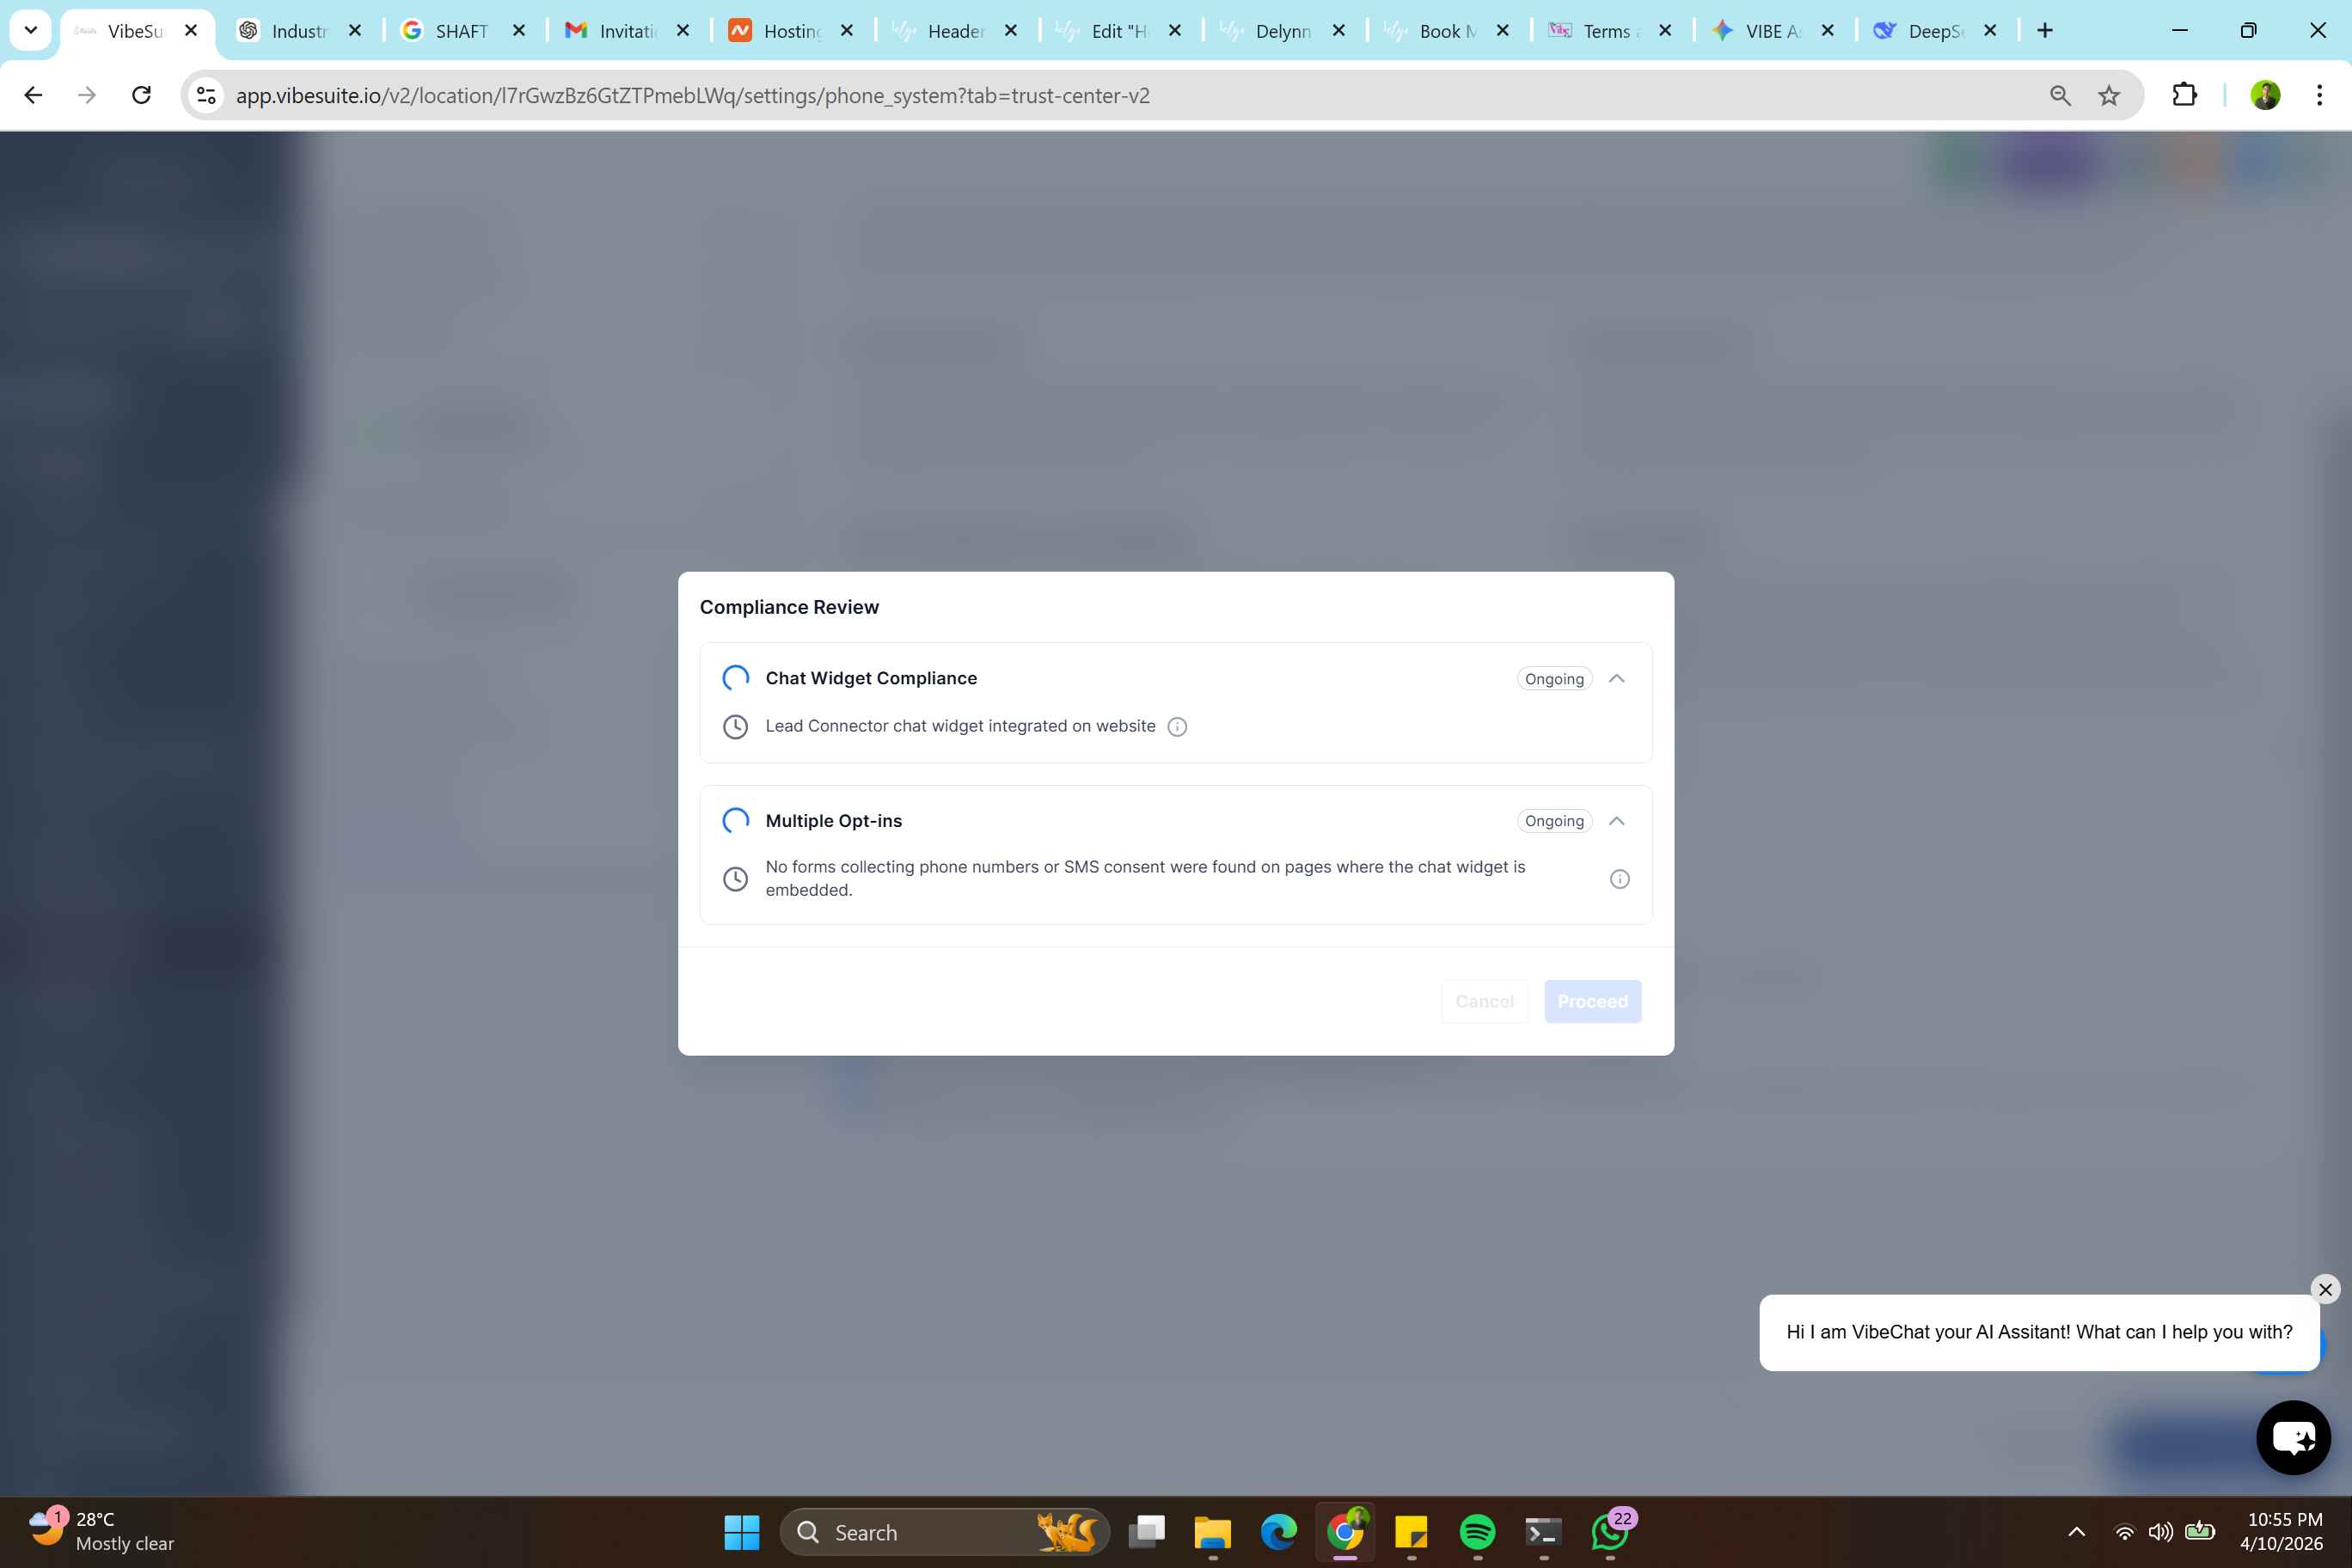Image resolution: width=2352 pixels, height=1568 pixels.
Task: Switch to the VIBE A tab
Action: (x=1774, y=31)
